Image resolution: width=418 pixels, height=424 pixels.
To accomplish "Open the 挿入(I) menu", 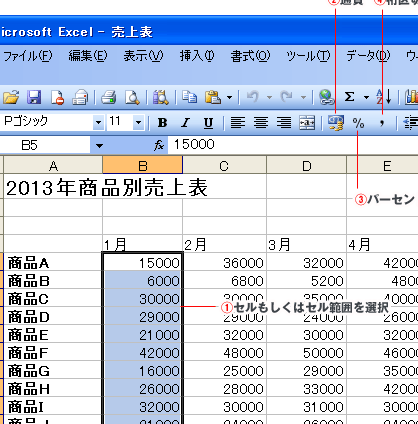I will coord(197,56).
